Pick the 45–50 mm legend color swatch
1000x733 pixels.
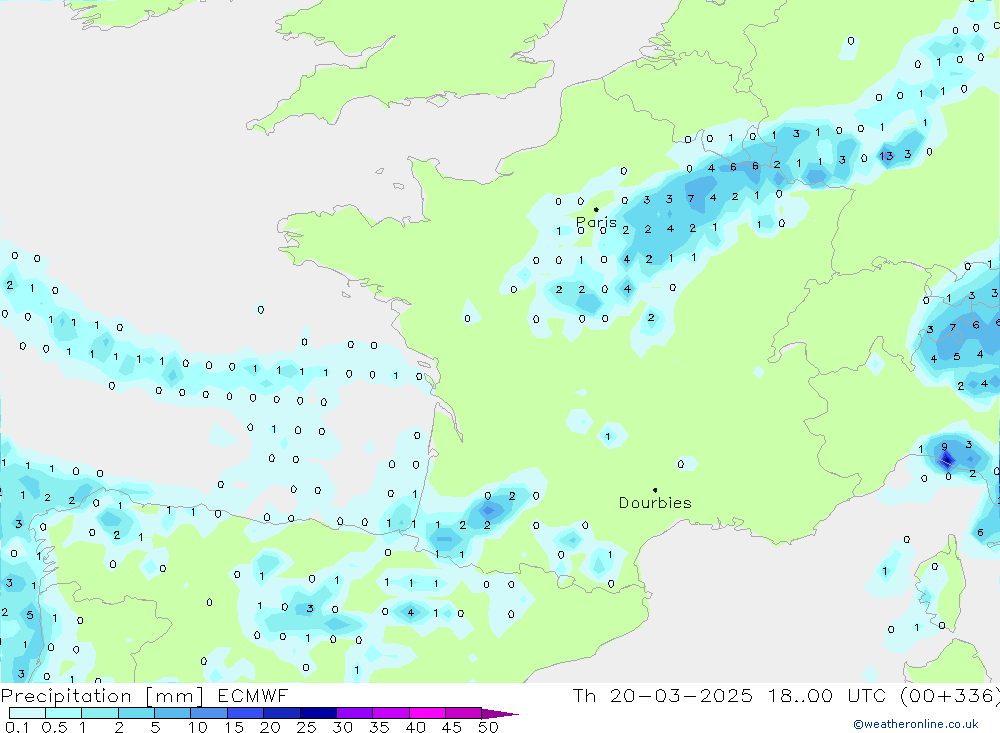464,713
